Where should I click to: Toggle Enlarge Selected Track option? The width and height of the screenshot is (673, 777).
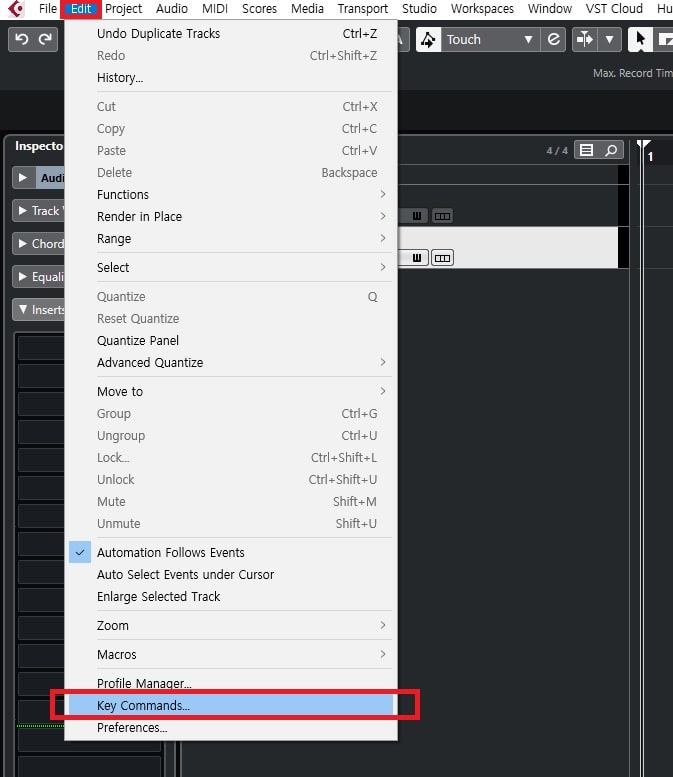point(231,596)
